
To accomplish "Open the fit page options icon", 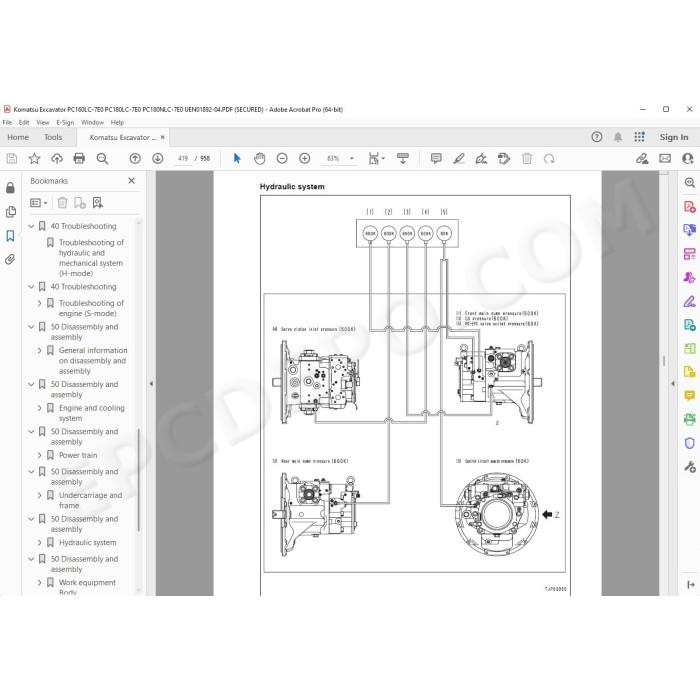I will pyautogui.click(x=376, y=158).
